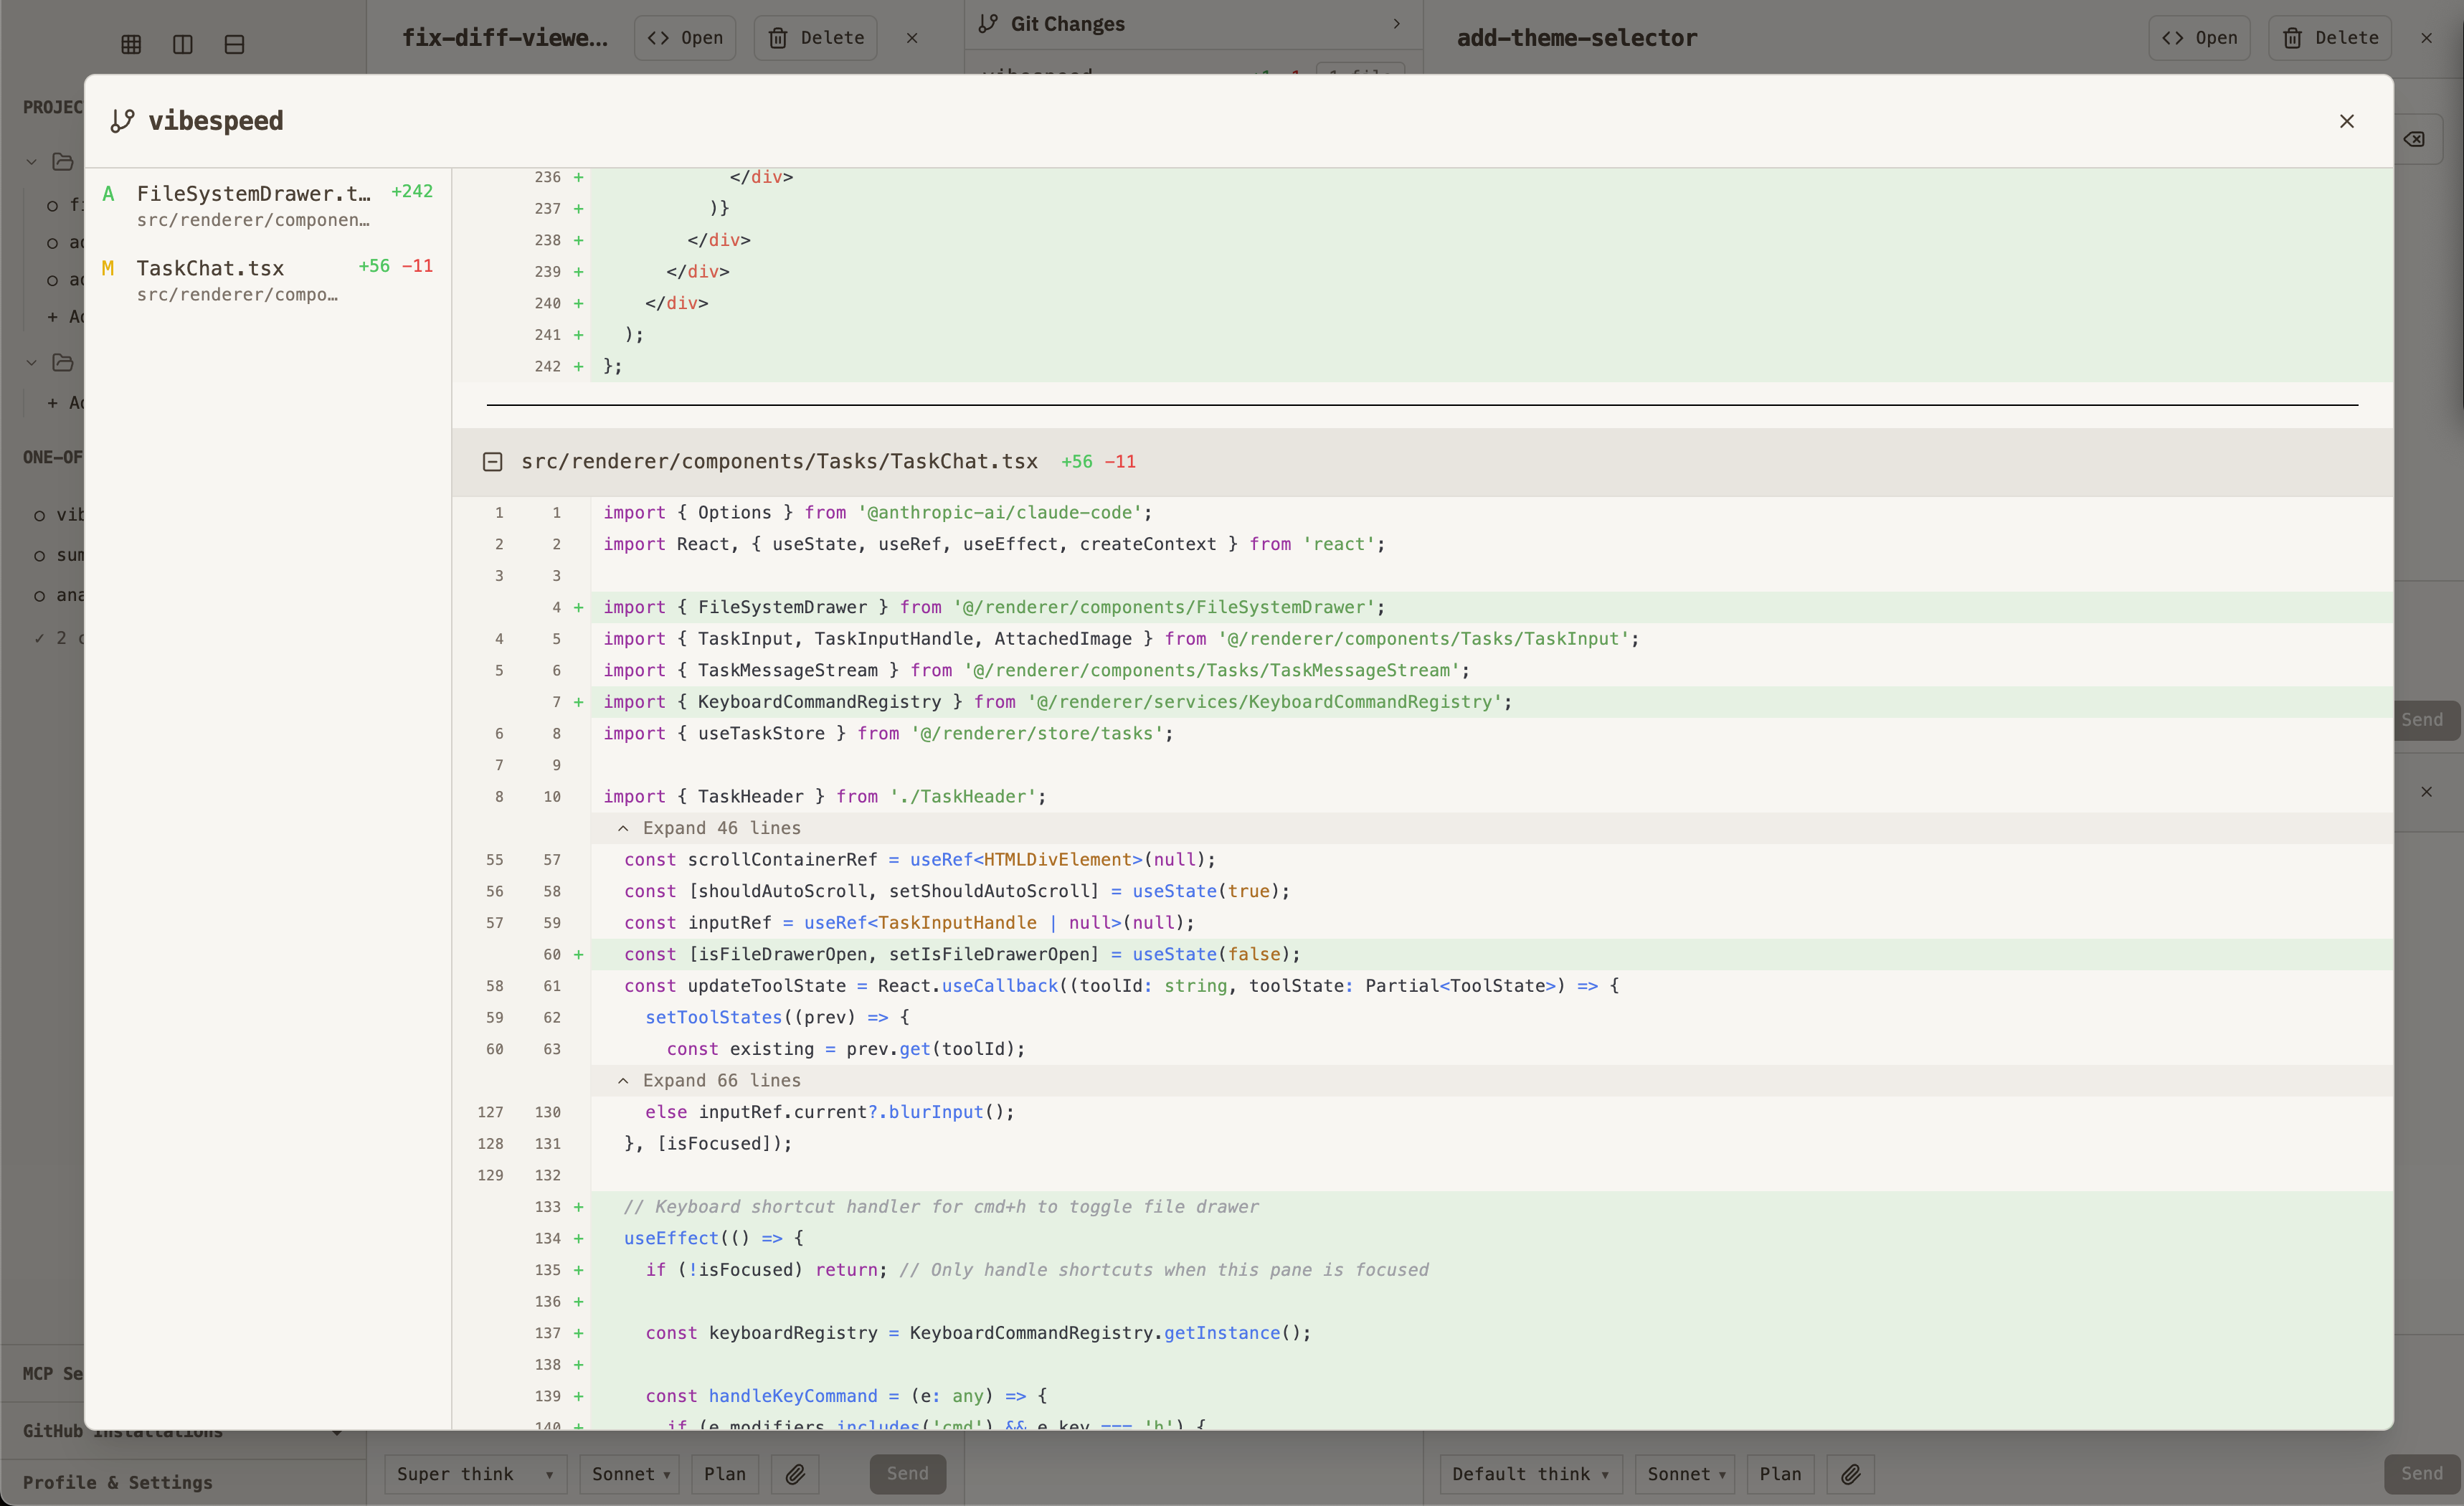Toggle Plan mode in right pane

coord(1780,1474)
